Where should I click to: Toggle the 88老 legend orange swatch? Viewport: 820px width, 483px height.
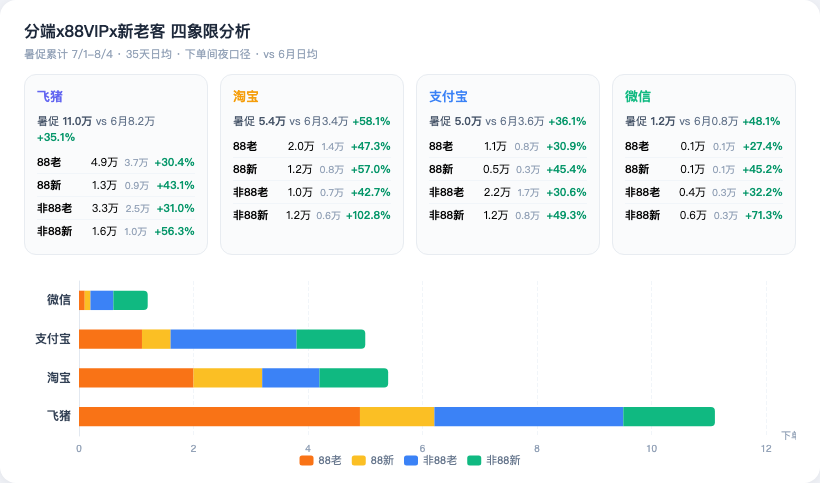tap(306, 461)
